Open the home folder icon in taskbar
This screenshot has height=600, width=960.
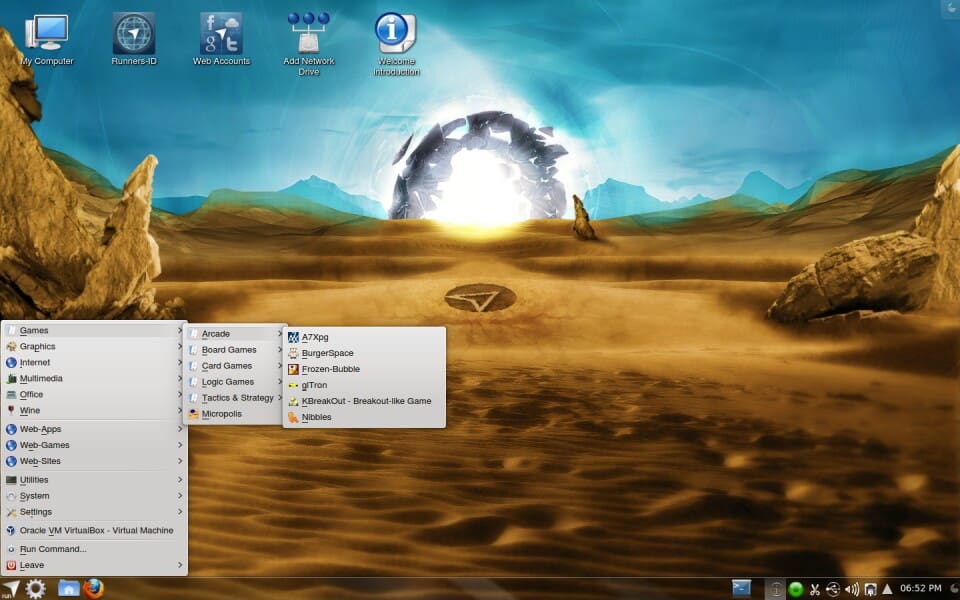[x=69, y=588]
